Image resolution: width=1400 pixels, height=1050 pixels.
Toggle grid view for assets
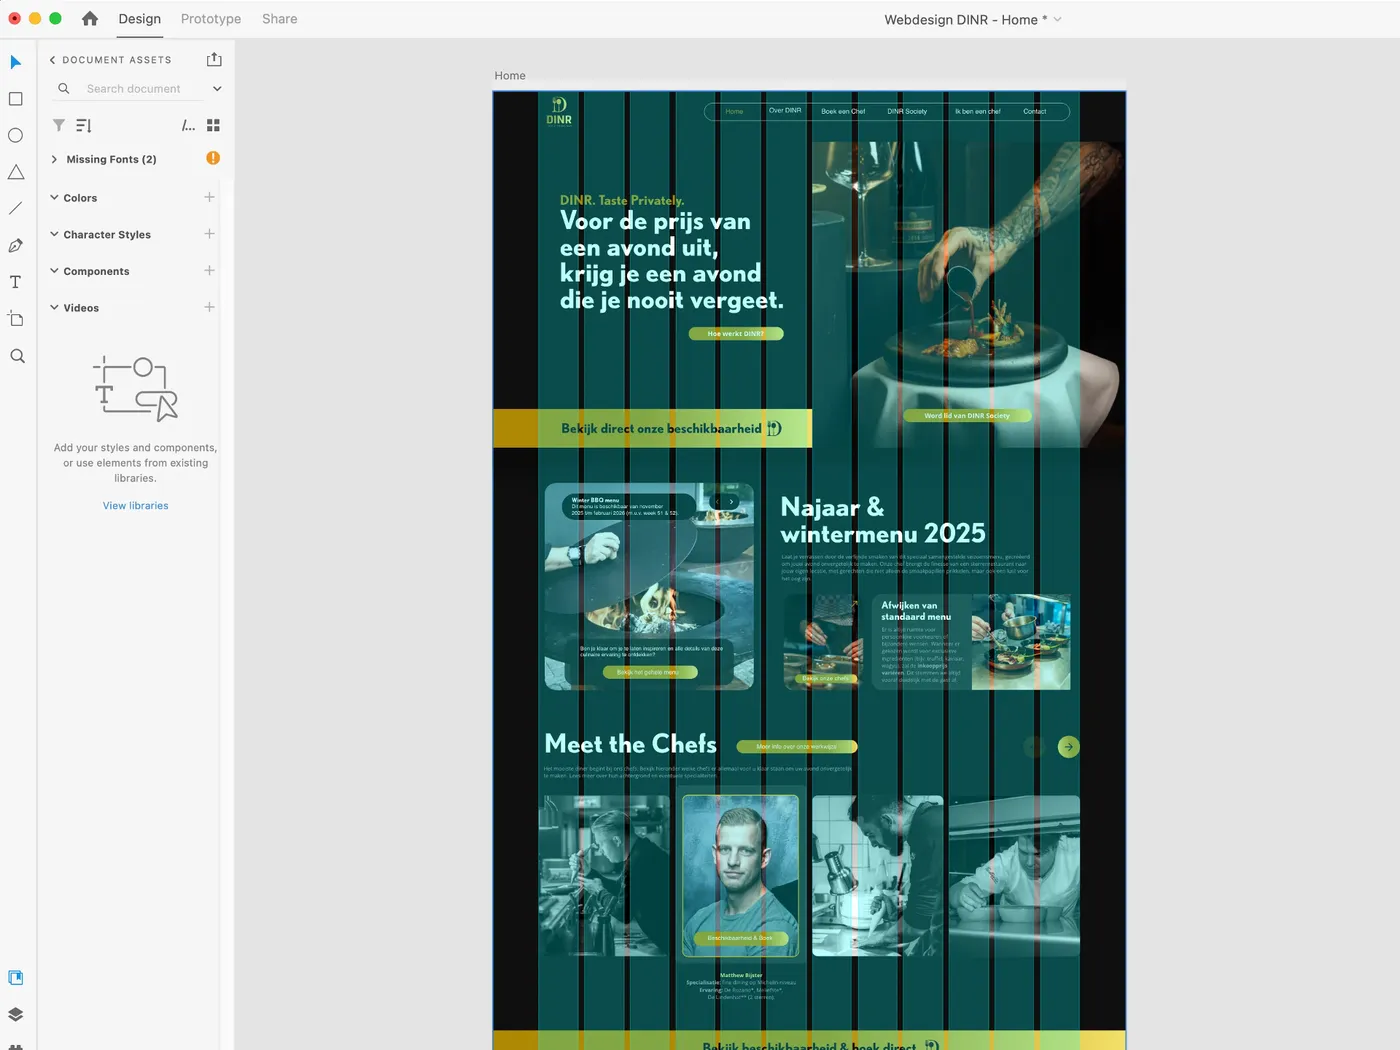(x=213, y=125)
